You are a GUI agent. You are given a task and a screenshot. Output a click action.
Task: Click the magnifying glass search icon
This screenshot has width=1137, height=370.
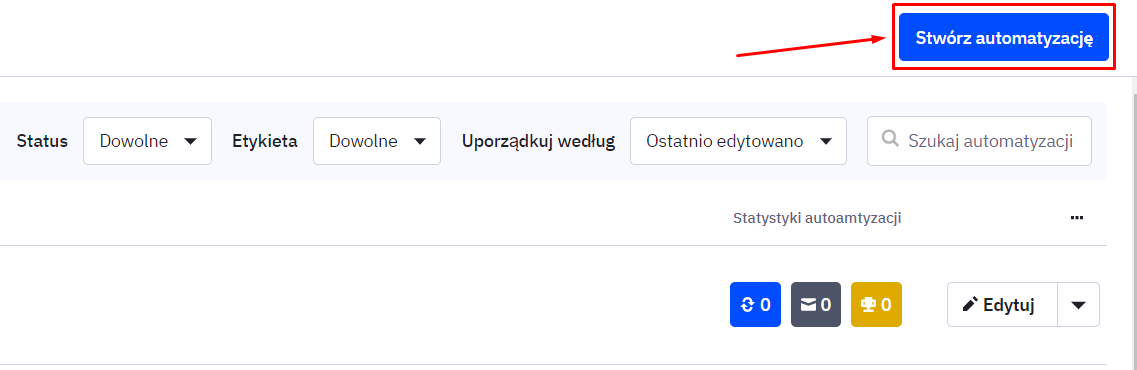click(890, 140)
